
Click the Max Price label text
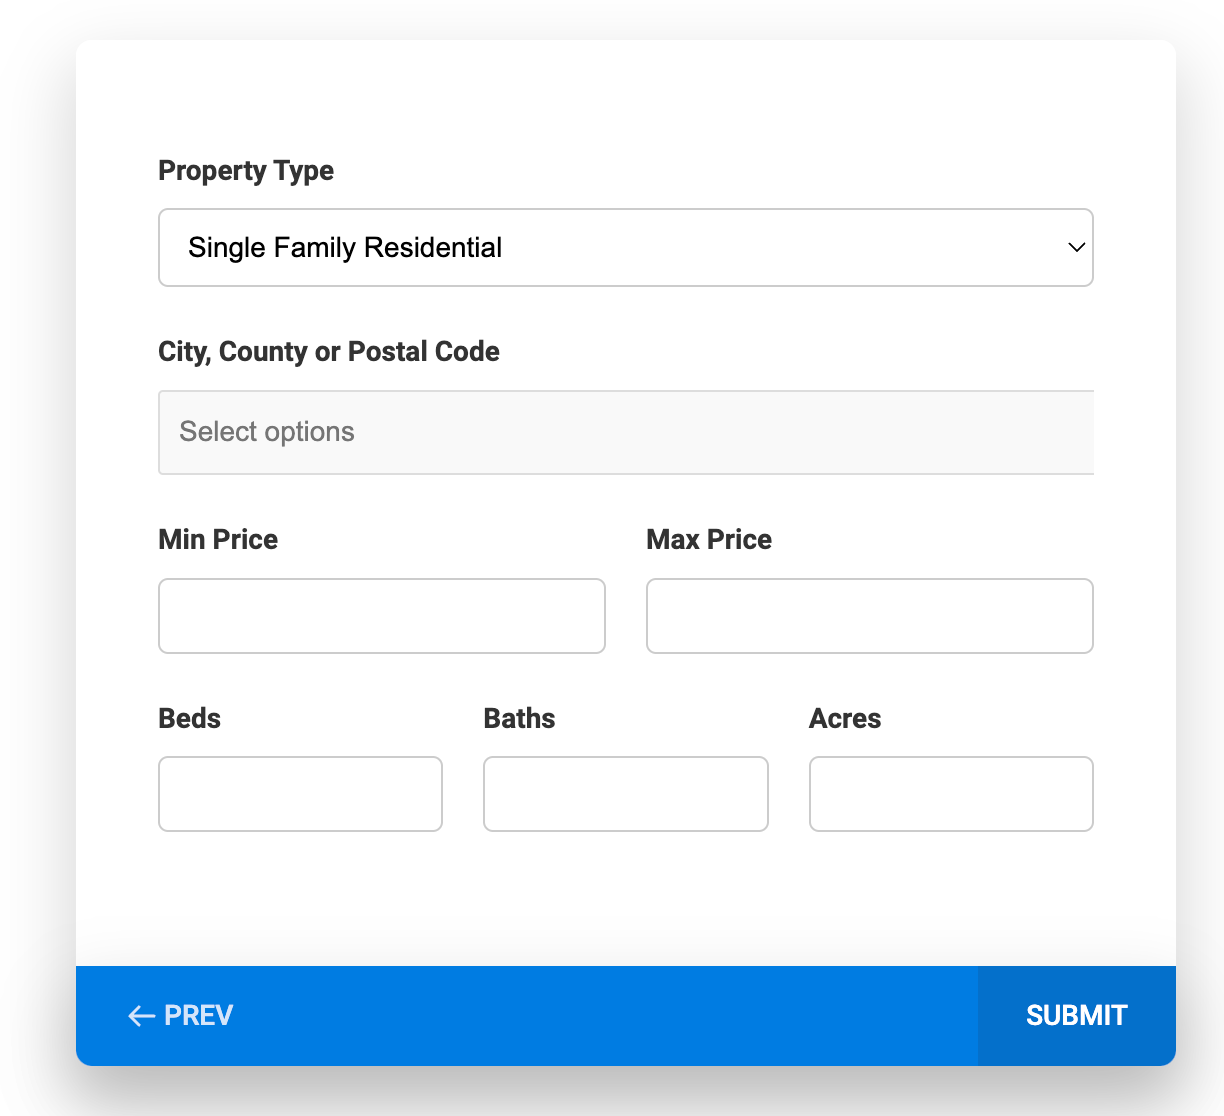pyautogui.click(x=709, y=540)
